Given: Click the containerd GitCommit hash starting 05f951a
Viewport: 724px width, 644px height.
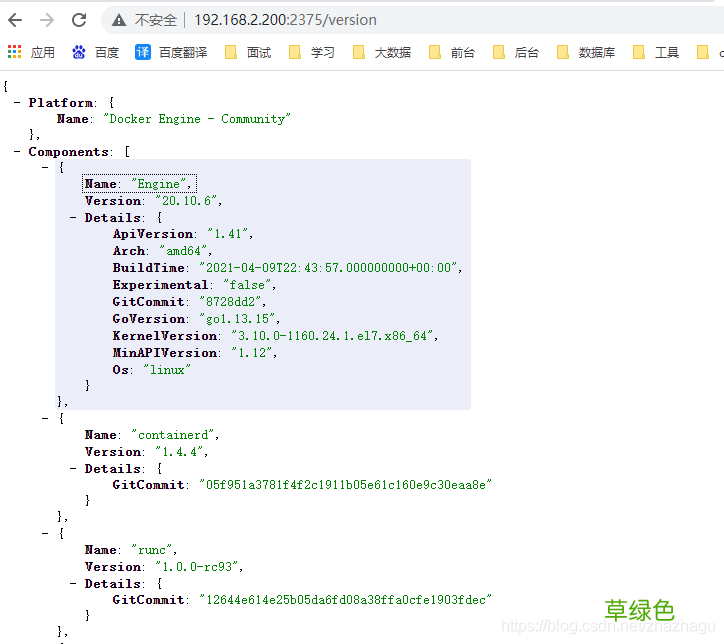Looking at the screenshot, I should click(x=345, y=485).
